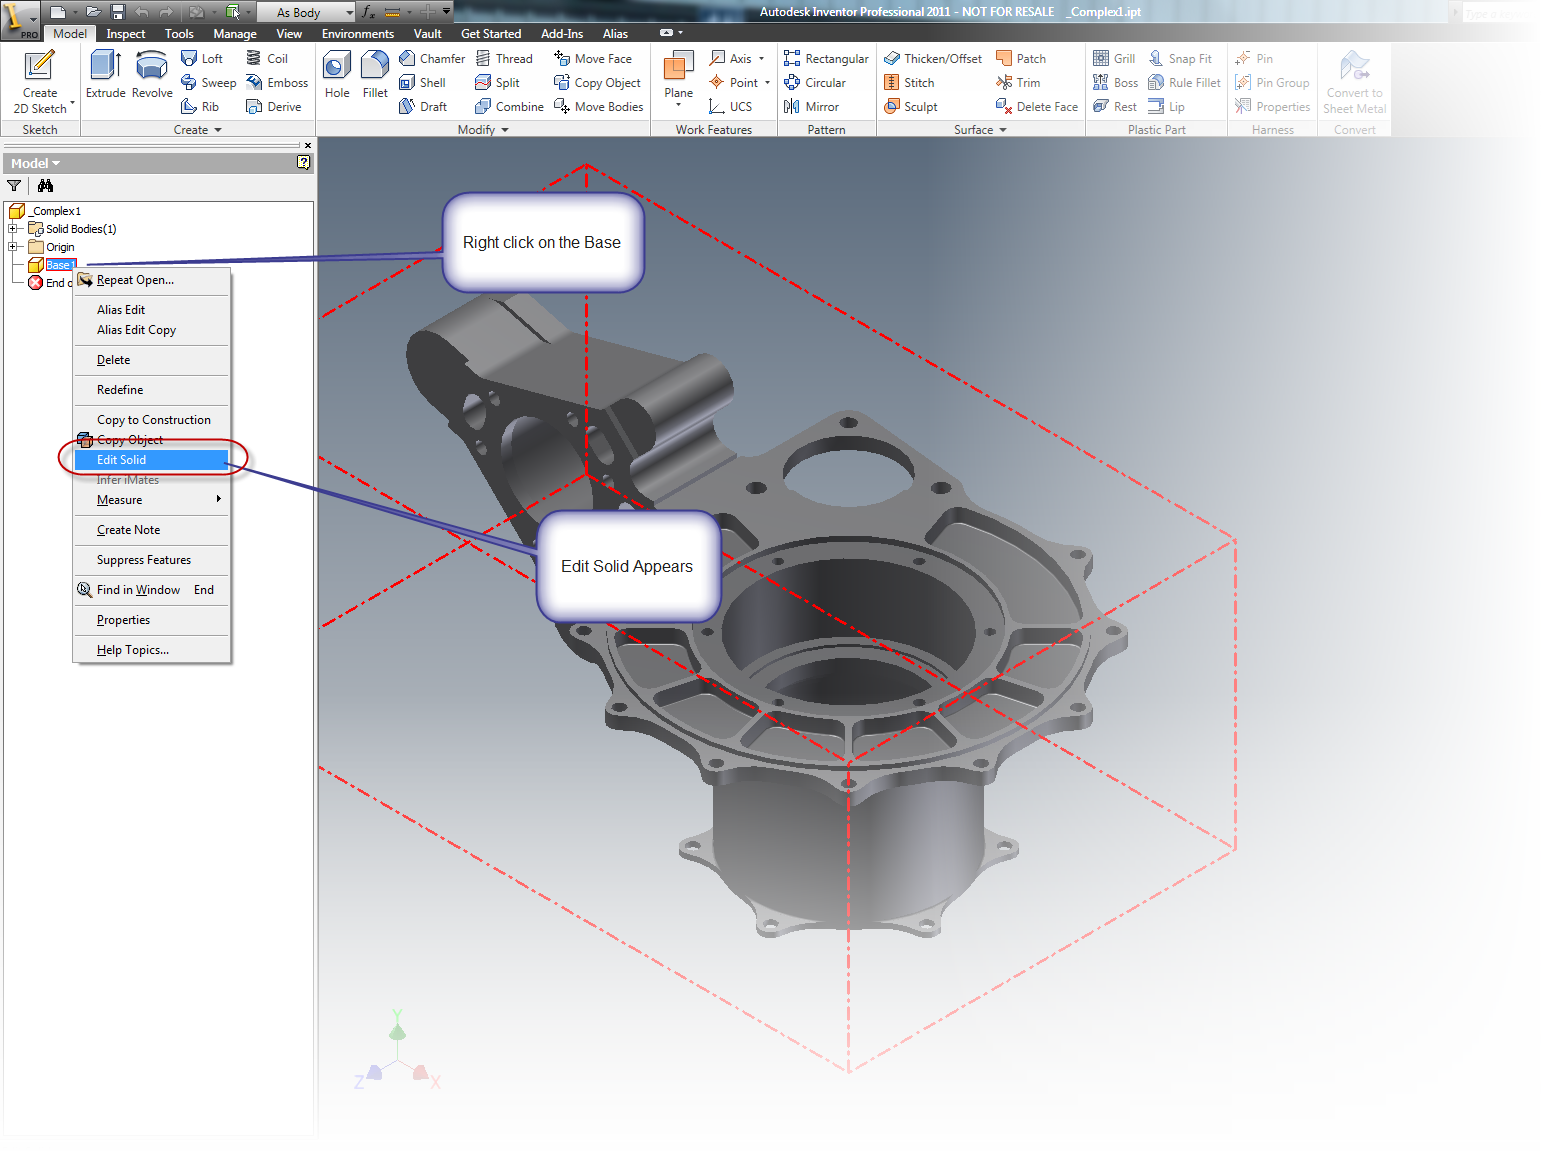Switch to the Inspect ribbon tab
The height and width of the screenshot is (1152, 1541).
126,34
